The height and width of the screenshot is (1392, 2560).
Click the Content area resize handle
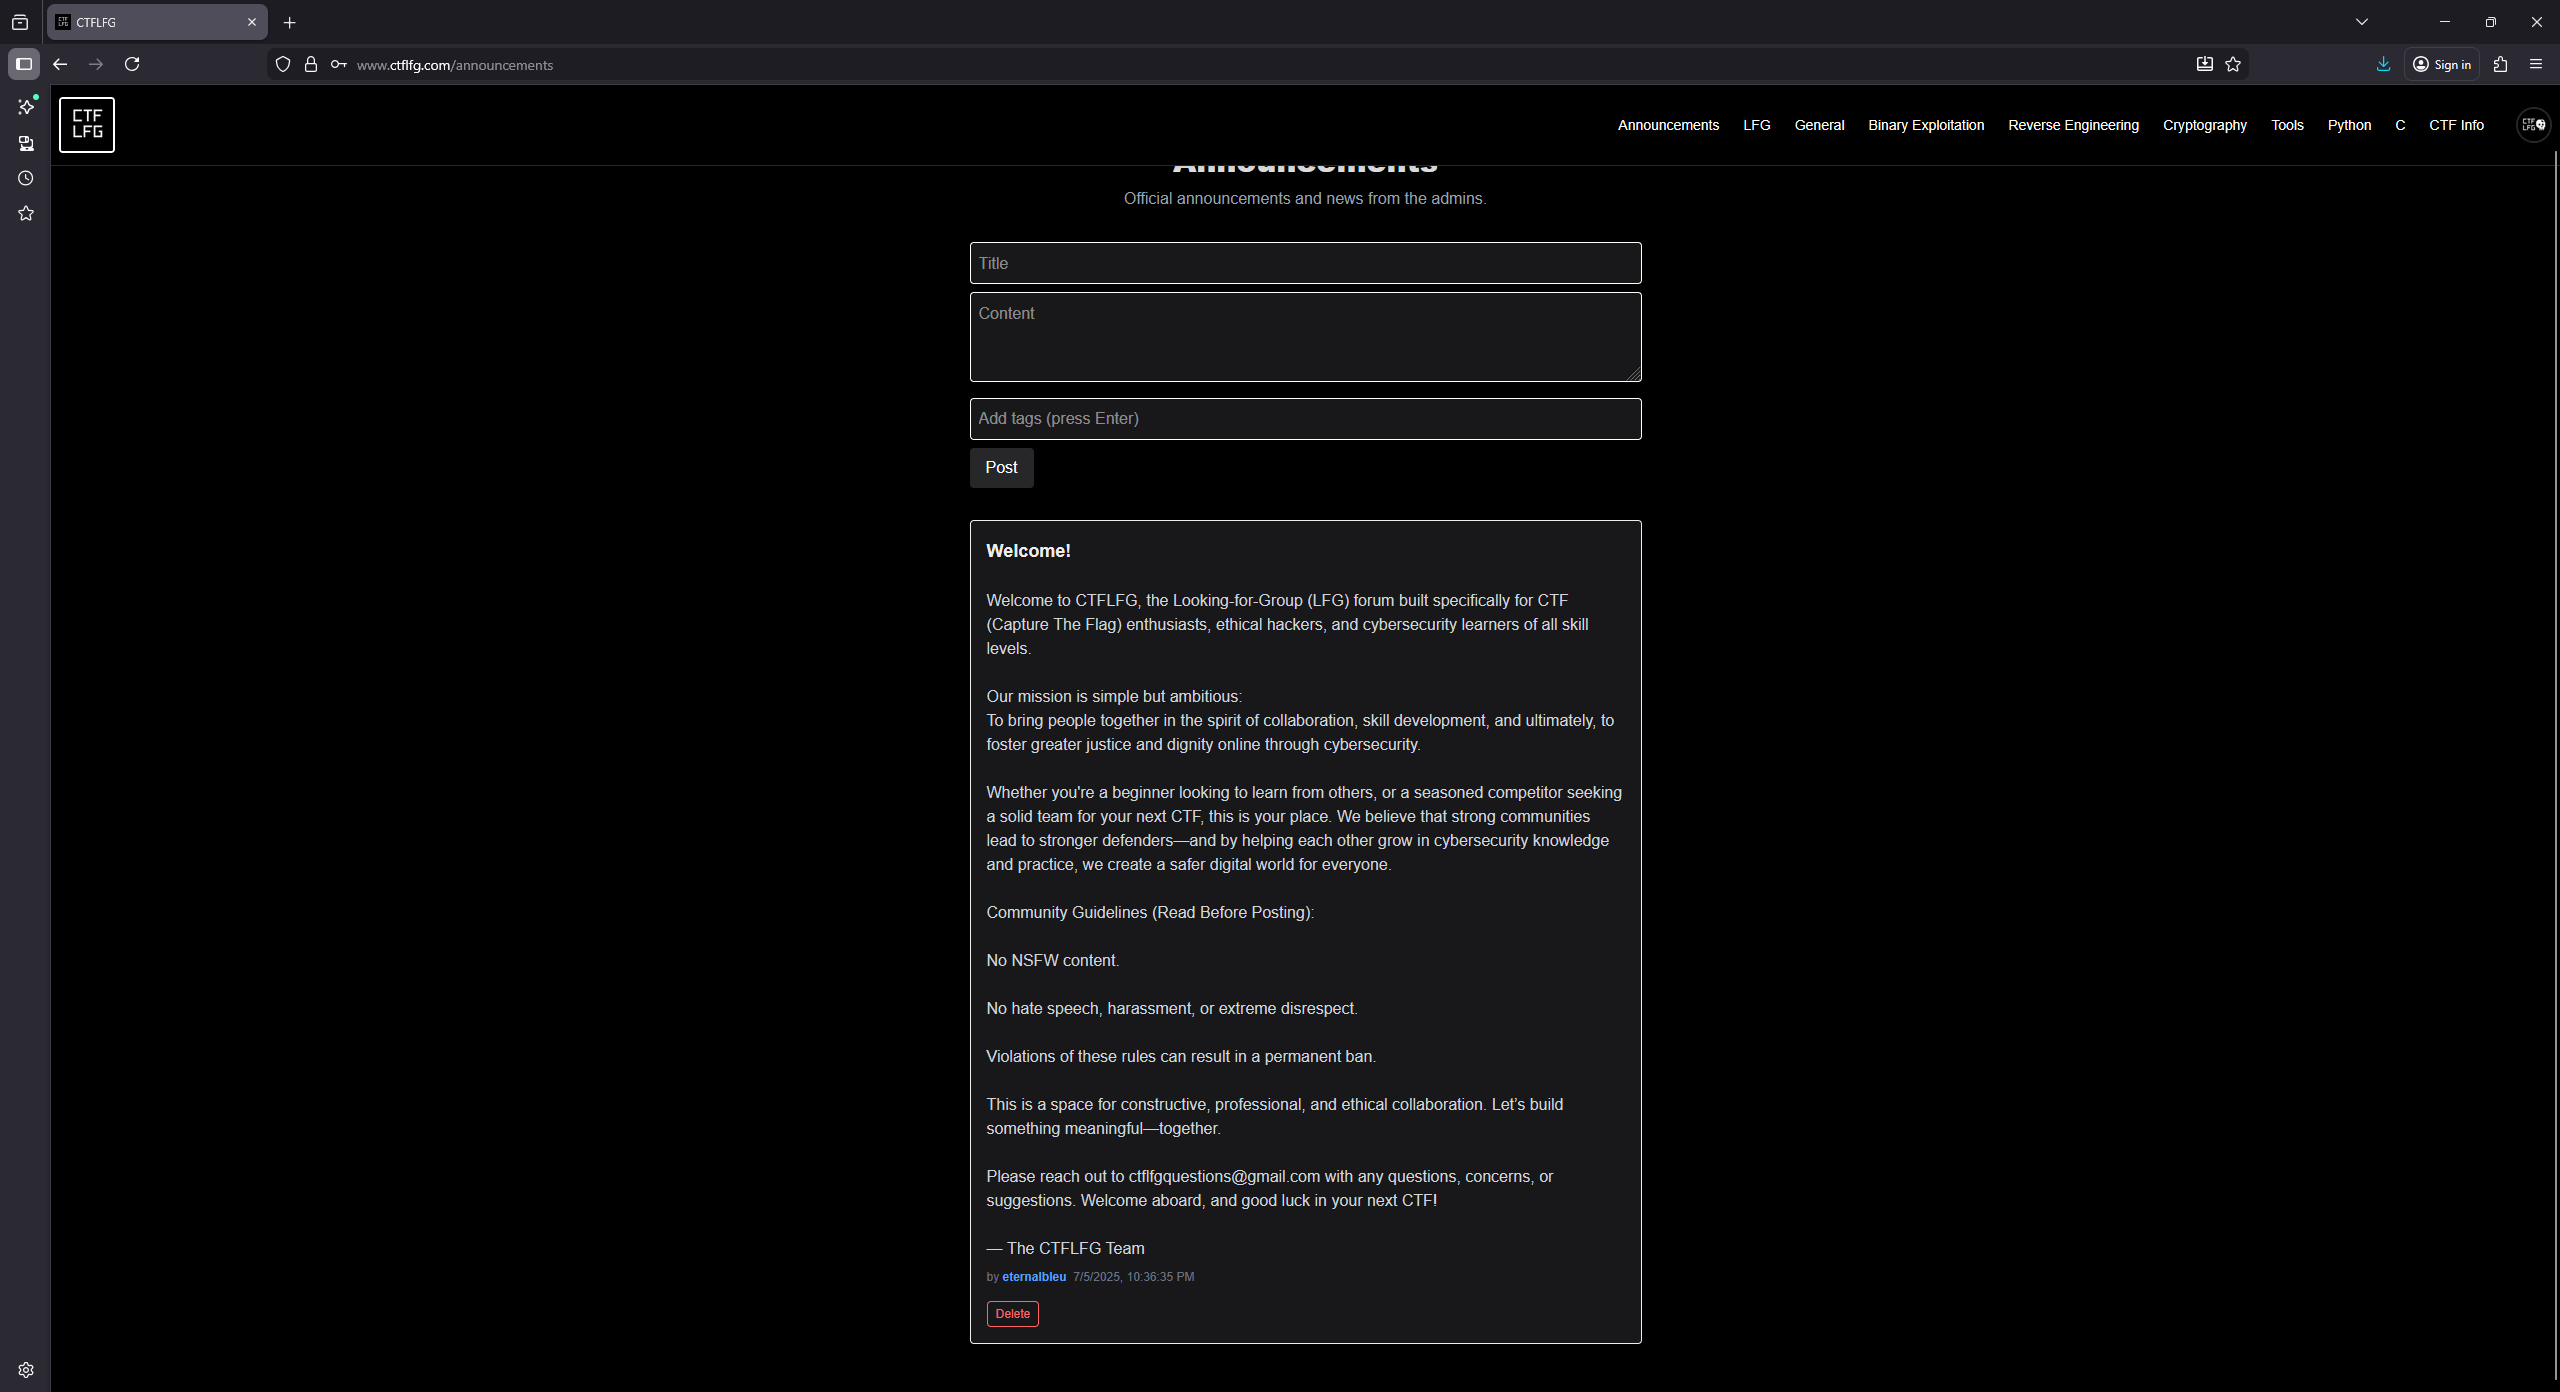coord(1633,373)
